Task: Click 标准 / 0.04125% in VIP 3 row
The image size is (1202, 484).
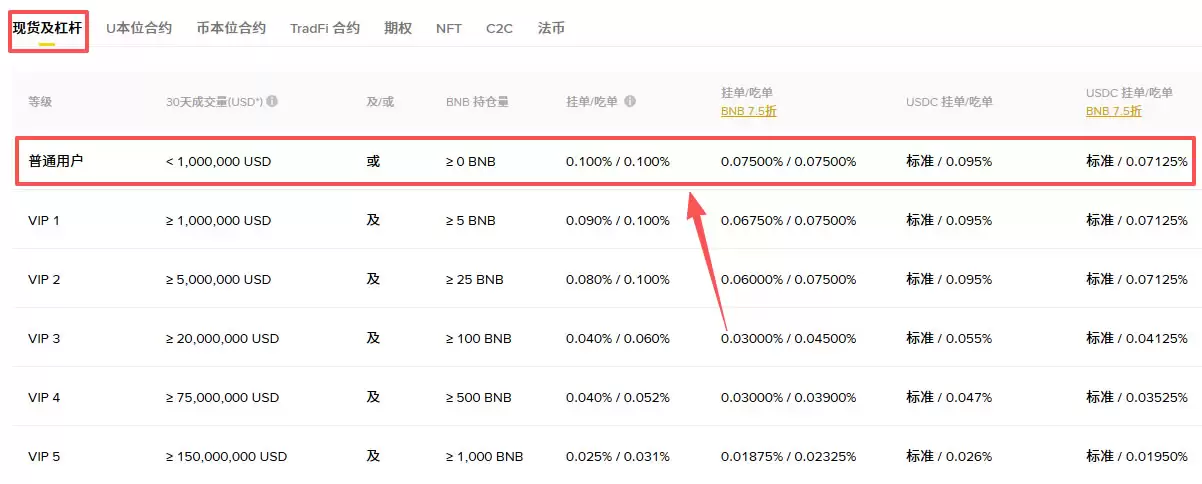Action: point(1137,338)
